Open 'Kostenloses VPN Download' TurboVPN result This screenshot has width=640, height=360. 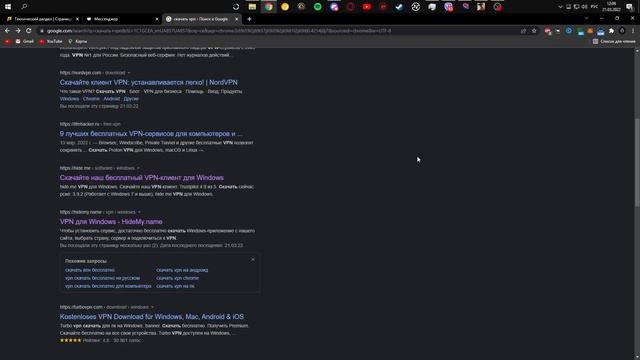tap(152, 316)
